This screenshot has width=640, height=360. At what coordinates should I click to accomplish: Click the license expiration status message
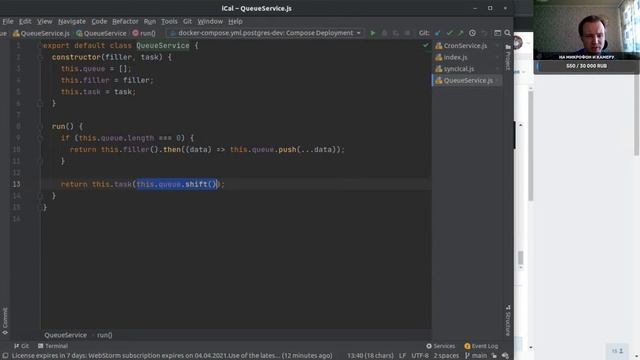point(172,356)
